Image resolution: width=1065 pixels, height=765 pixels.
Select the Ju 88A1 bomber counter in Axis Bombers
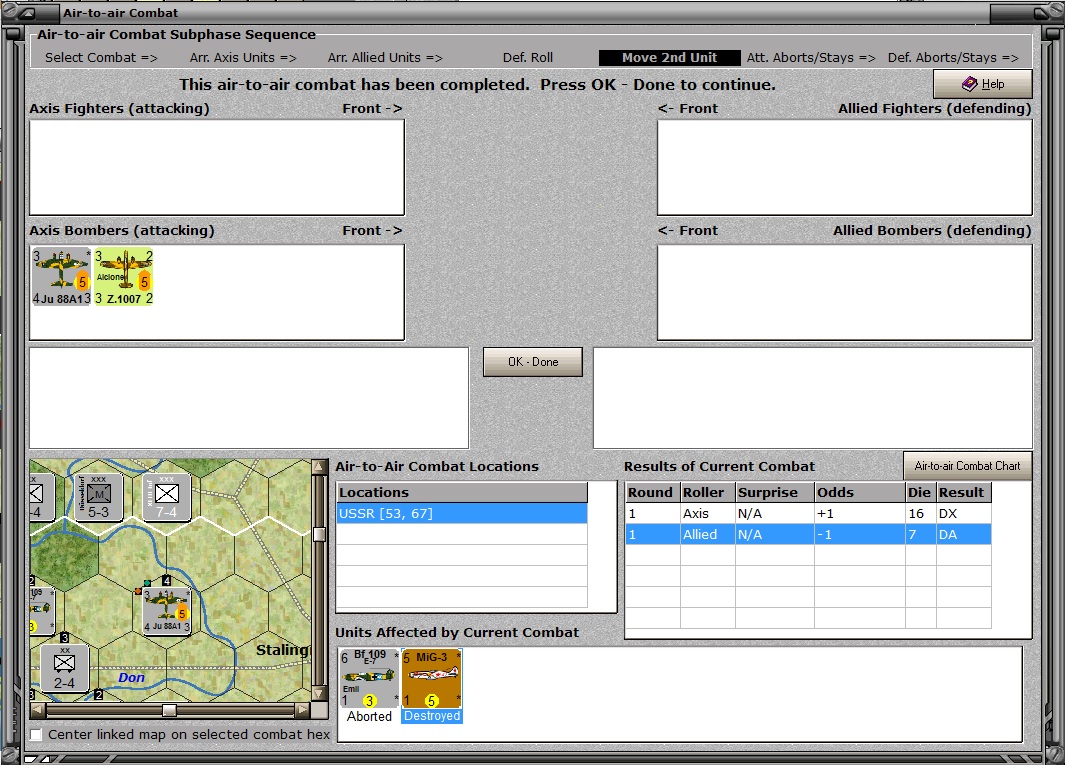point(61,277)
